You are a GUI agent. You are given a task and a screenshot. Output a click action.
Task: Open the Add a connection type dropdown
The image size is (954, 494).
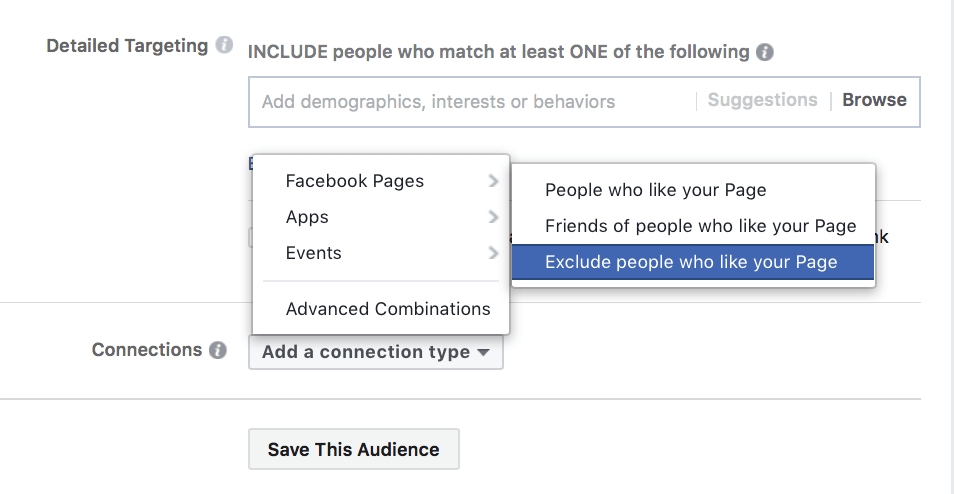375,352
